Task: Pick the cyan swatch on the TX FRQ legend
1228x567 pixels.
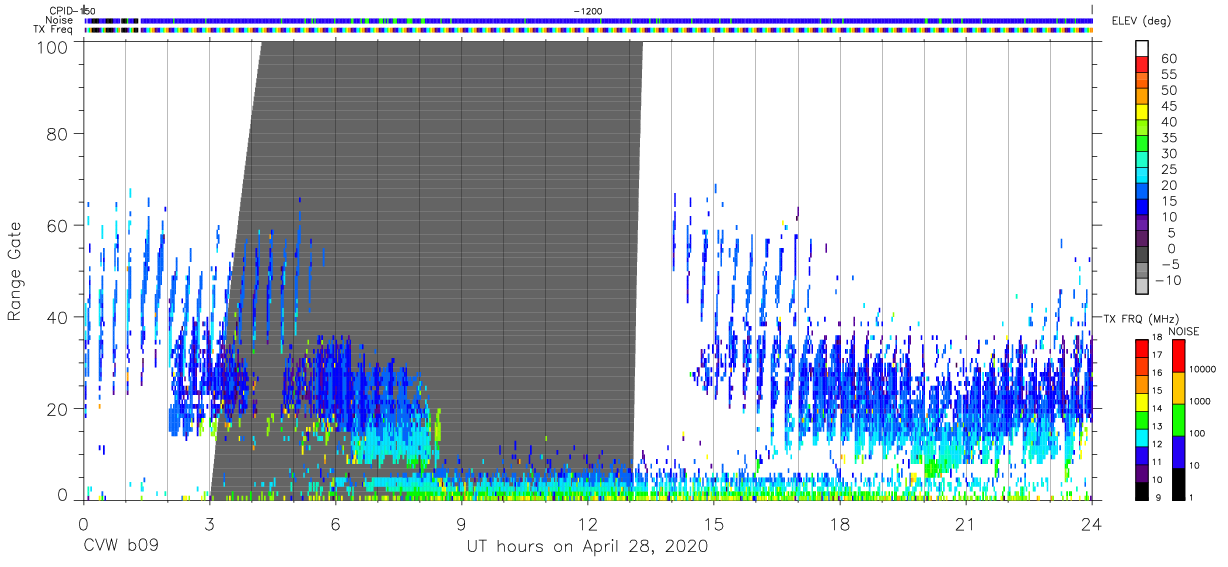Action: tap(1142, 436)
